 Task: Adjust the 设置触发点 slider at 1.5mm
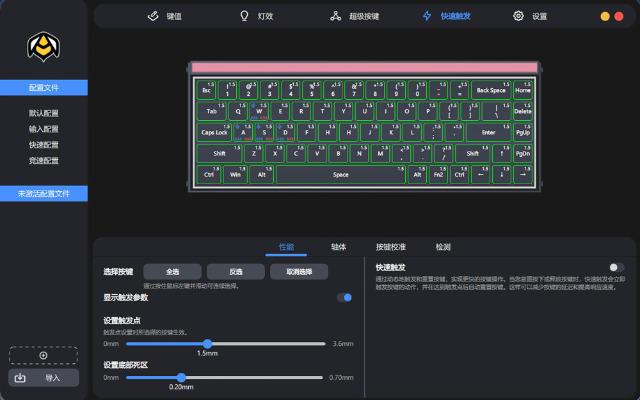click(207, 344)
